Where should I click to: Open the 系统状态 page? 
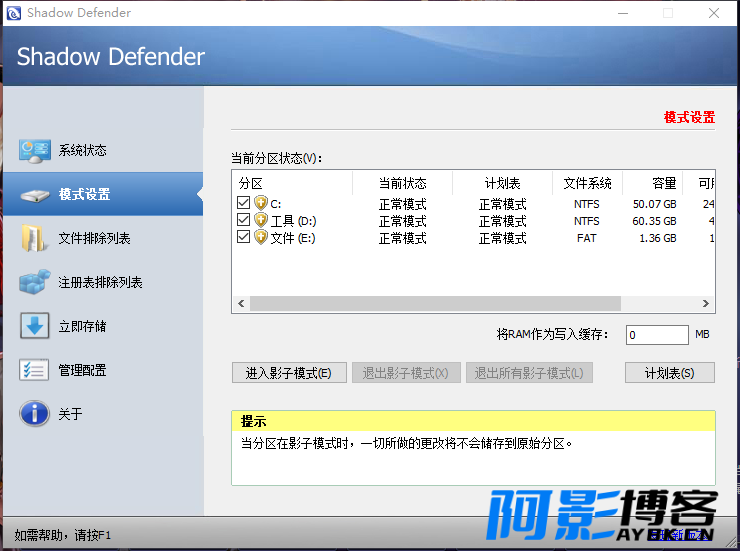[103, 150]
